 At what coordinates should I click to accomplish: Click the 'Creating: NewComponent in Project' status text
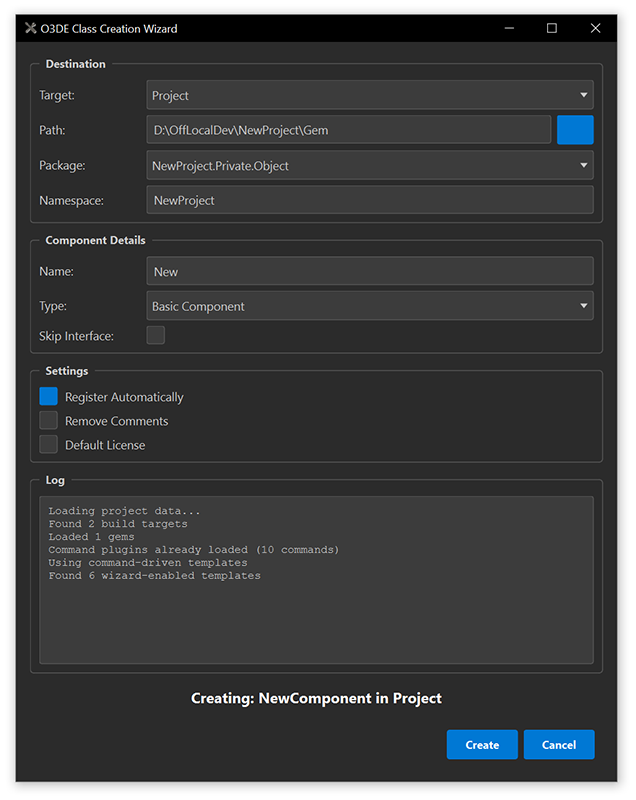[x=316, y=698]
